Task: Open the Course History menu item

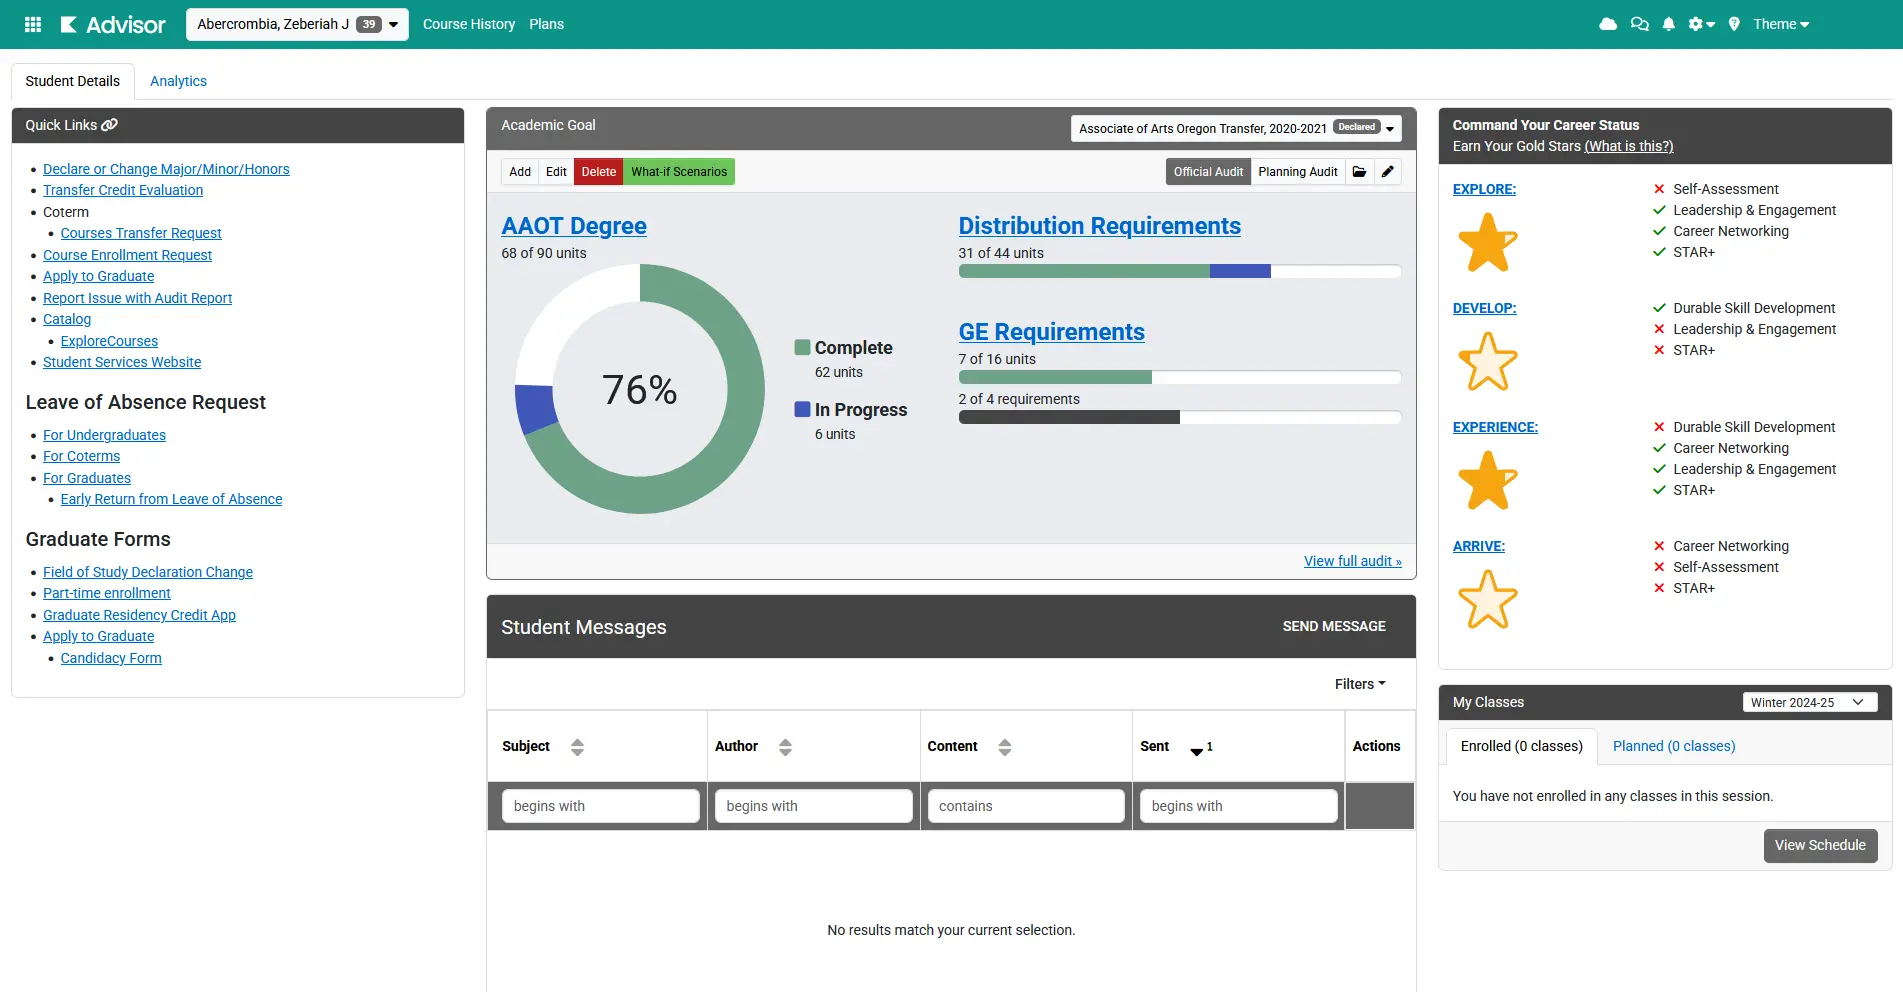Action: pos(468,23)
